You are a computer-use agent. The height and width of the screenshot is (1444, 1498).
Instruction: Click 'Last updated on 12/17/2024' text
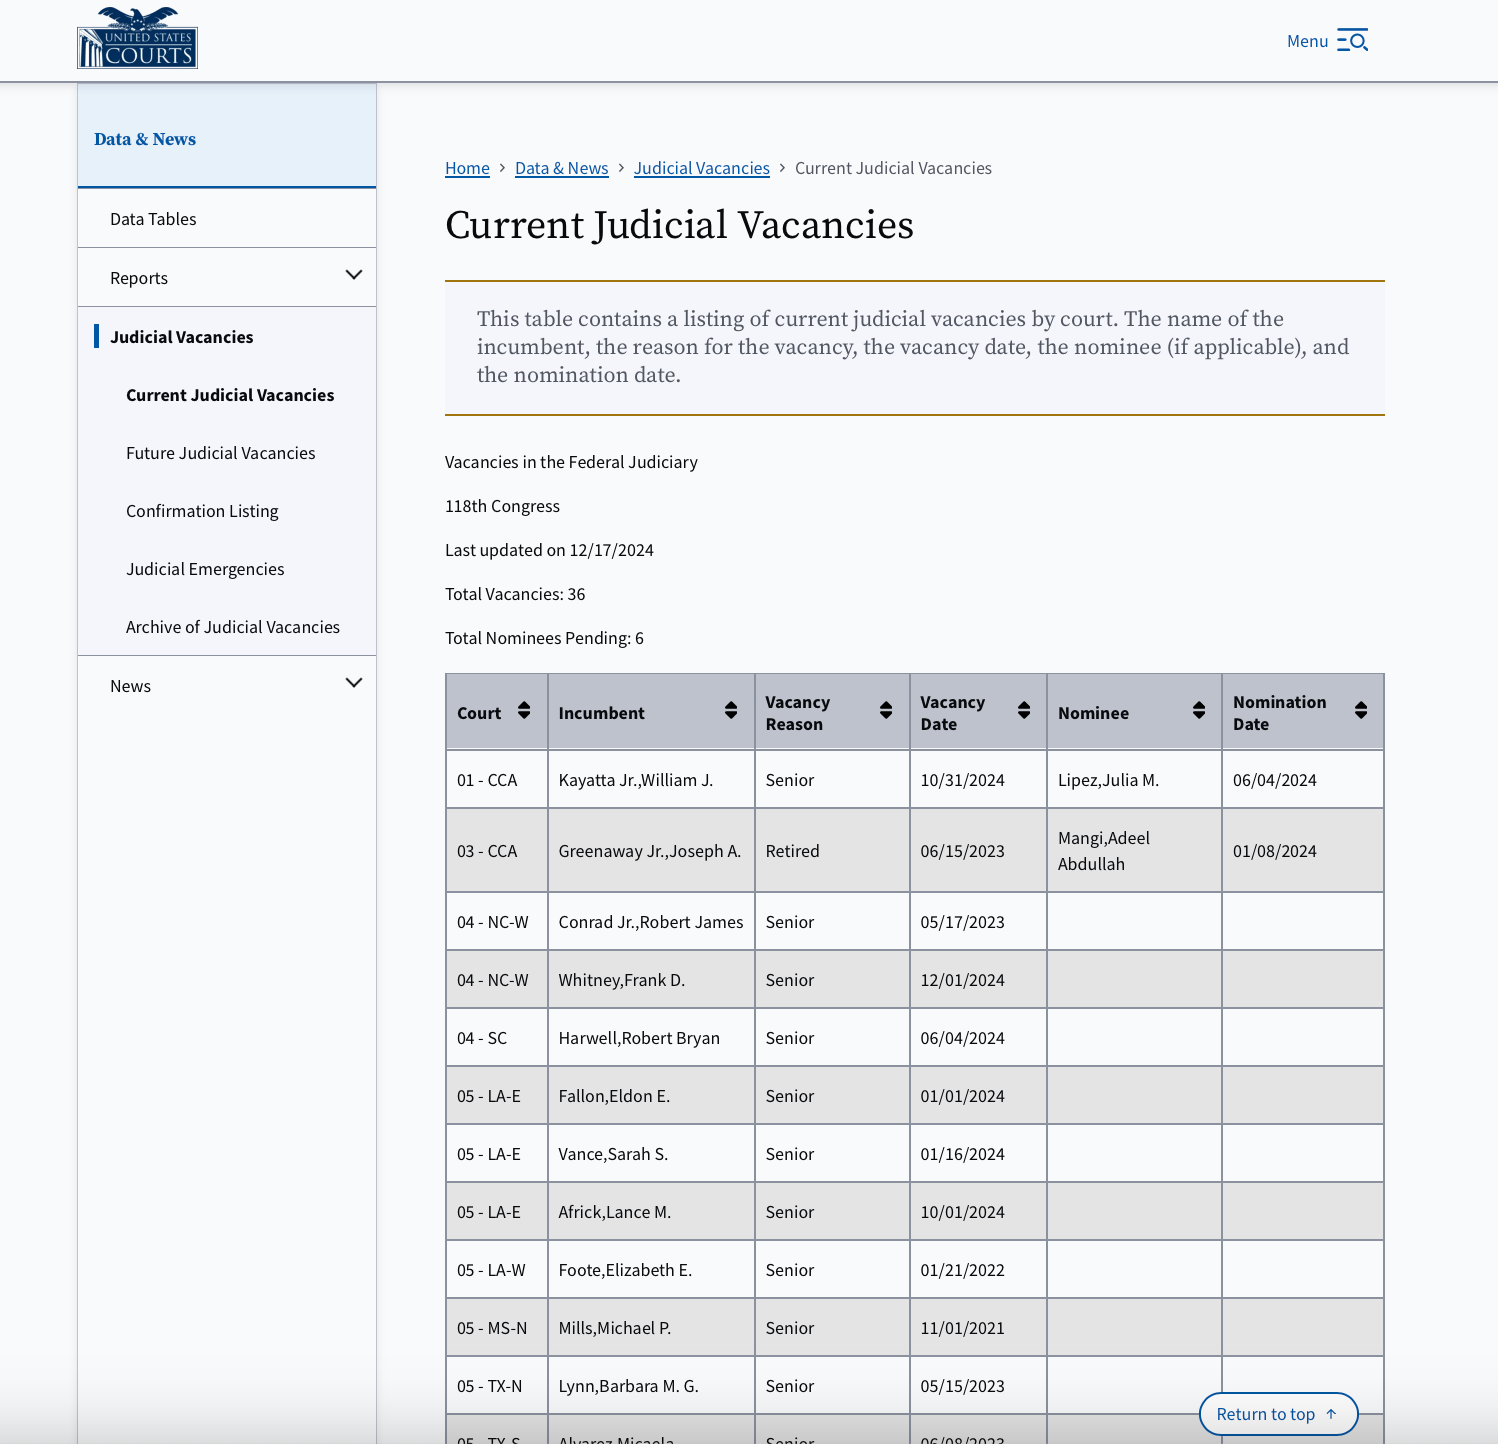[549, 550]
